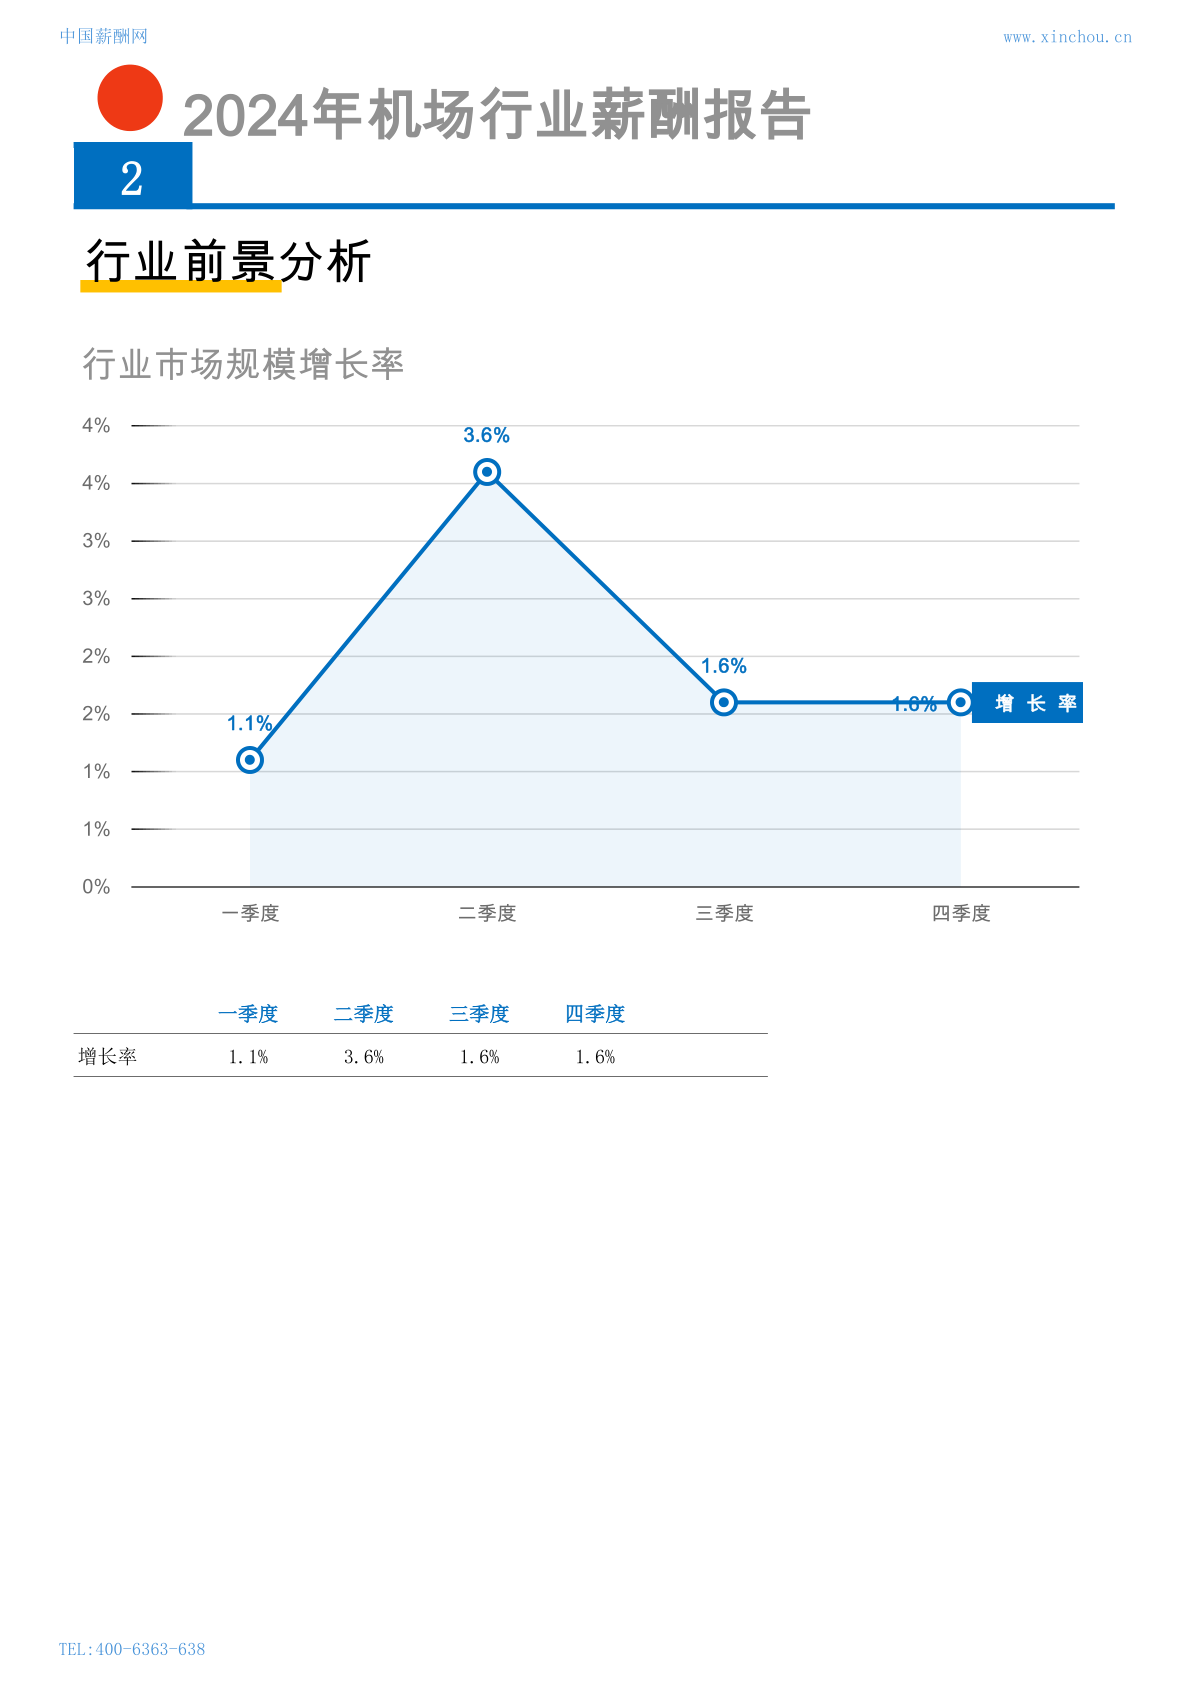Image resolution: width=1191 pixels, height=1684 pixels.
Task: Click the red circle logo icon
Action: click(130, 98)
